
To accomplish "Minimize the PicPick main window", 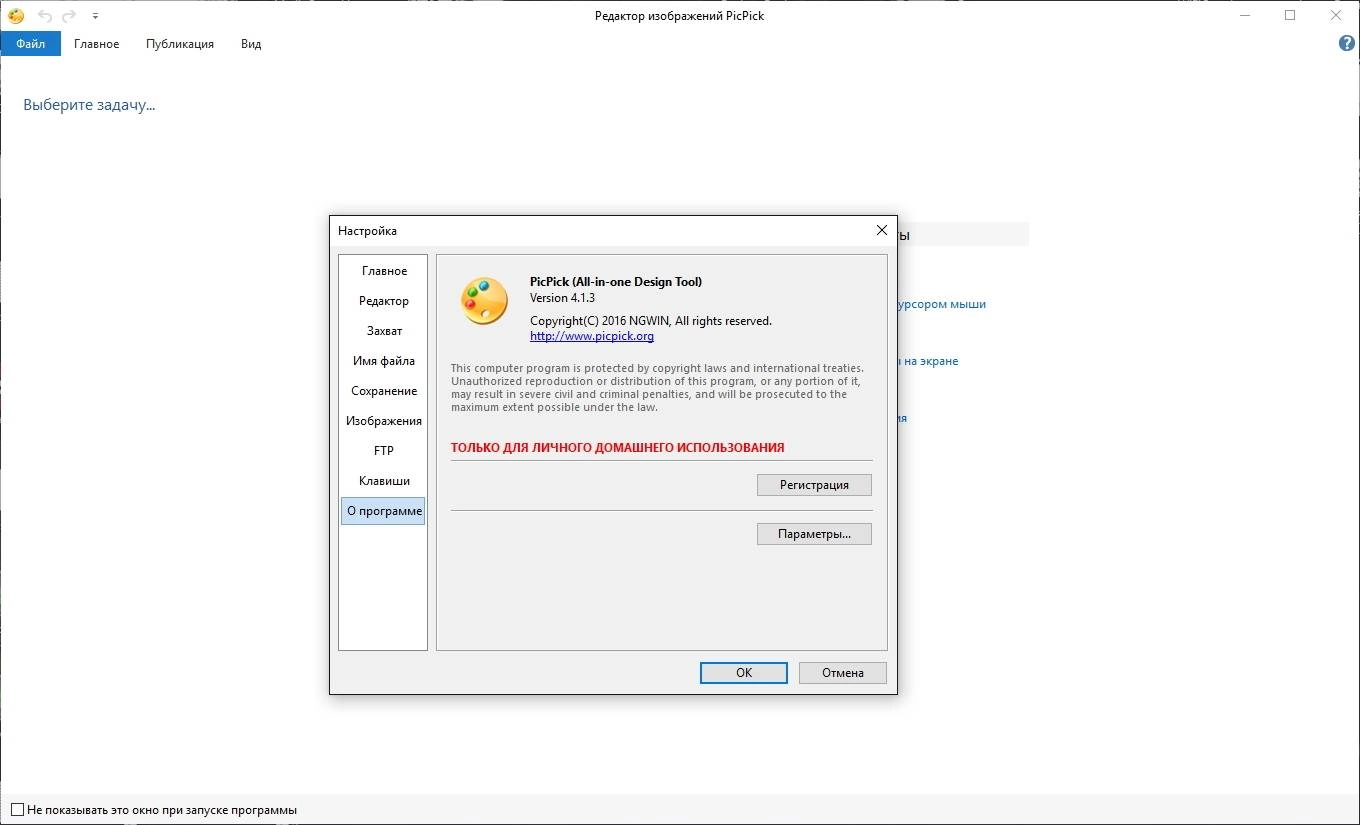I will tap(1243, 15).
